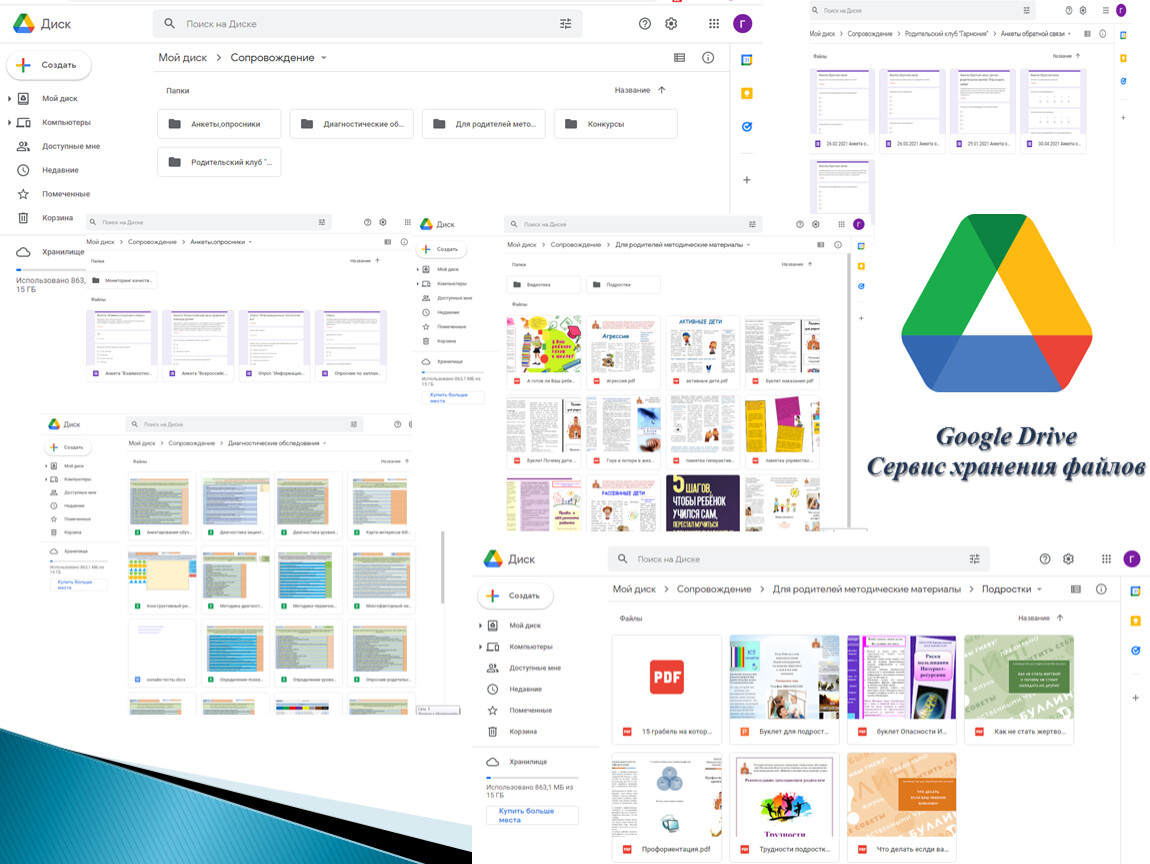
Task: Go to Мой диск breadcrumb in Сопровождение window
Action: point(183,58)
